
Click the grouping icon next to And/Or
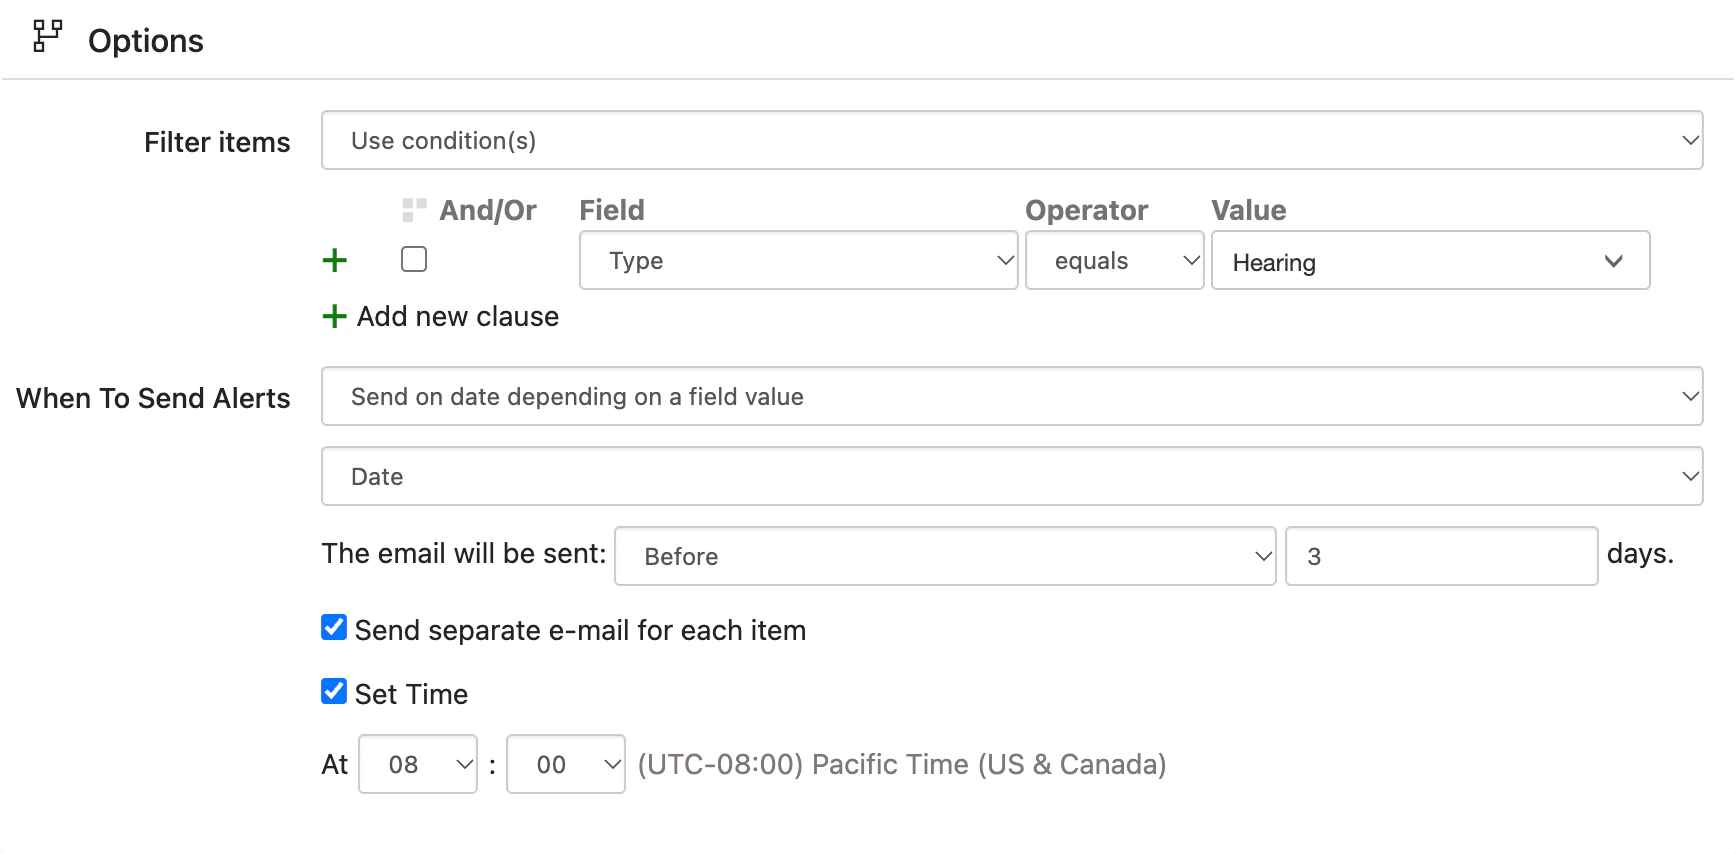pos(414,209)
